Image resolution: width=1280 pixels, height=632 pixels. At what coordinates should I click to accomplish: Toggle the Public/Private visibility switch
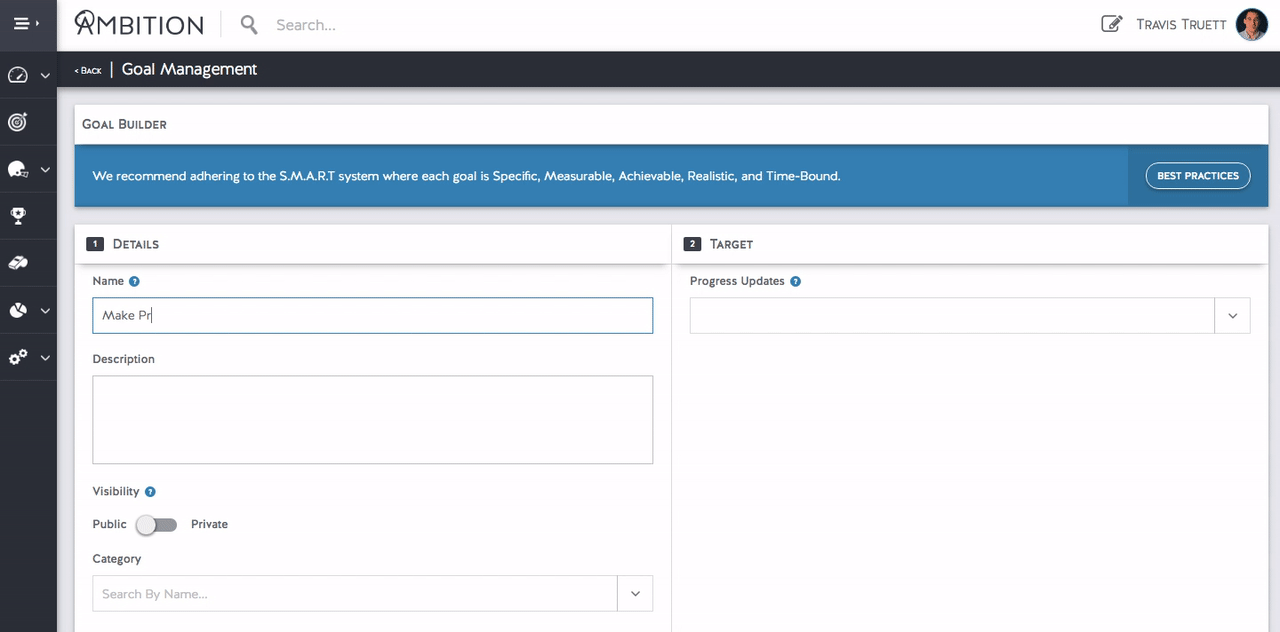[x=157, y=525]
